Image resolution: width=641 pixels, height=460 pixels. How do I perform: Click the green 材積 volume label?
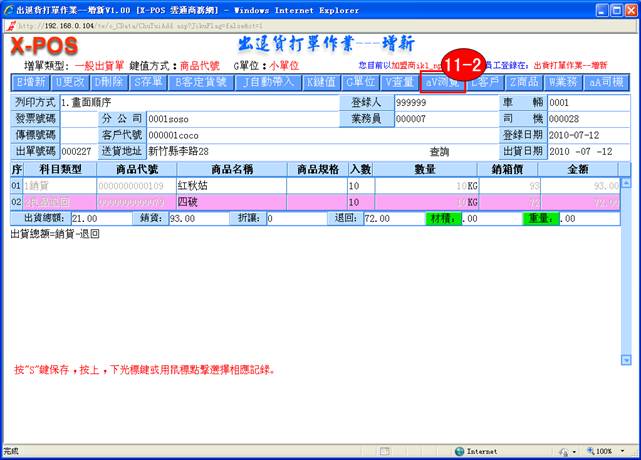434,219
